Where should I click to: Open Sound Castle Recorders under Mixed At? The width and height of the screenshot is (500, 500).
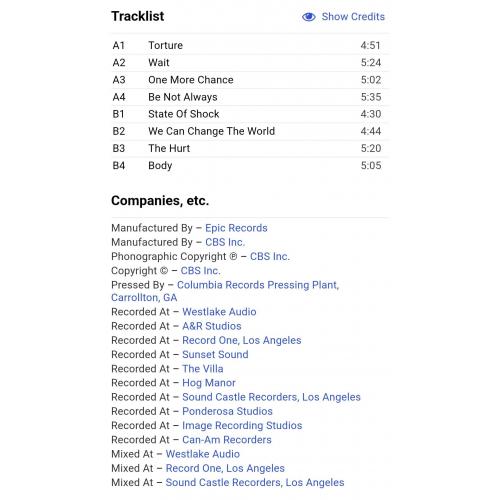255,482
